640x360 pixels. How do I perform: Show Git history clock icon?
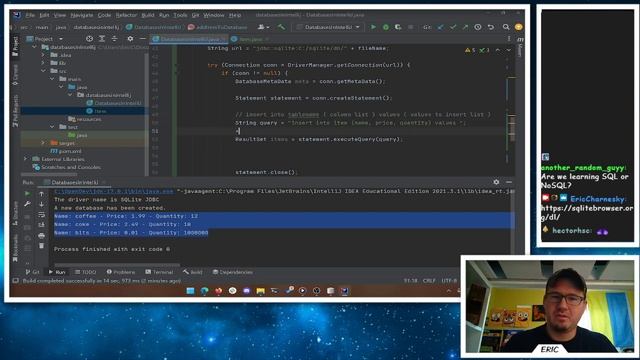(478, 27)
